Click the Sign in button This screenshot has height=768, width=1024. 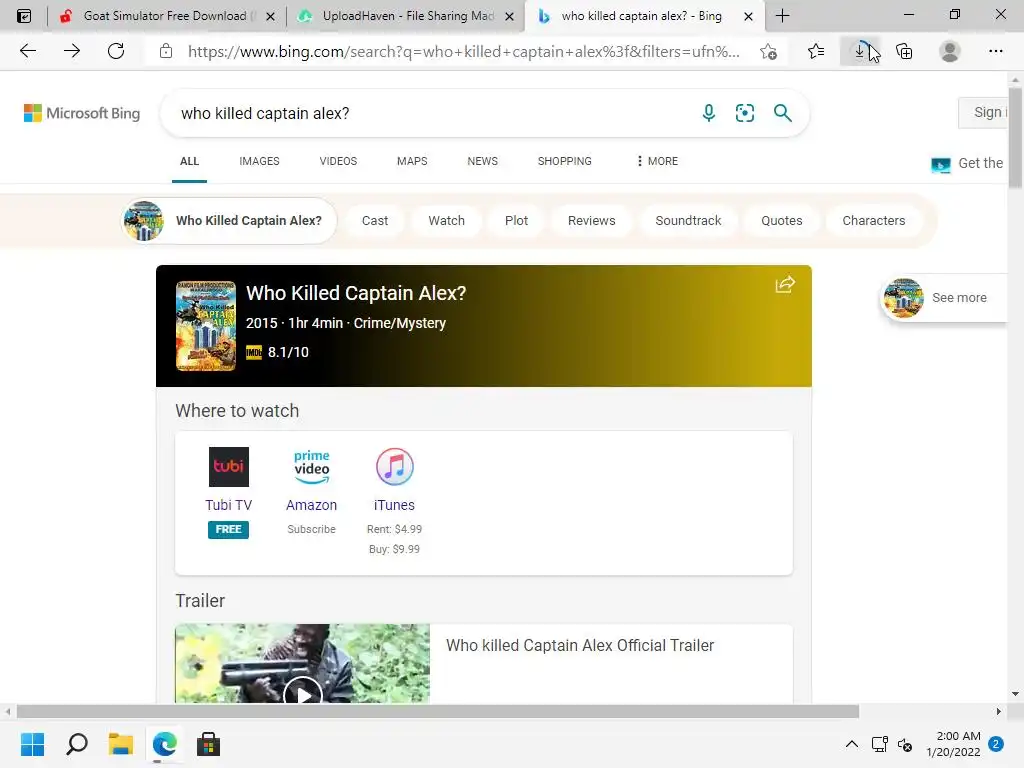(x=984, y=112)
